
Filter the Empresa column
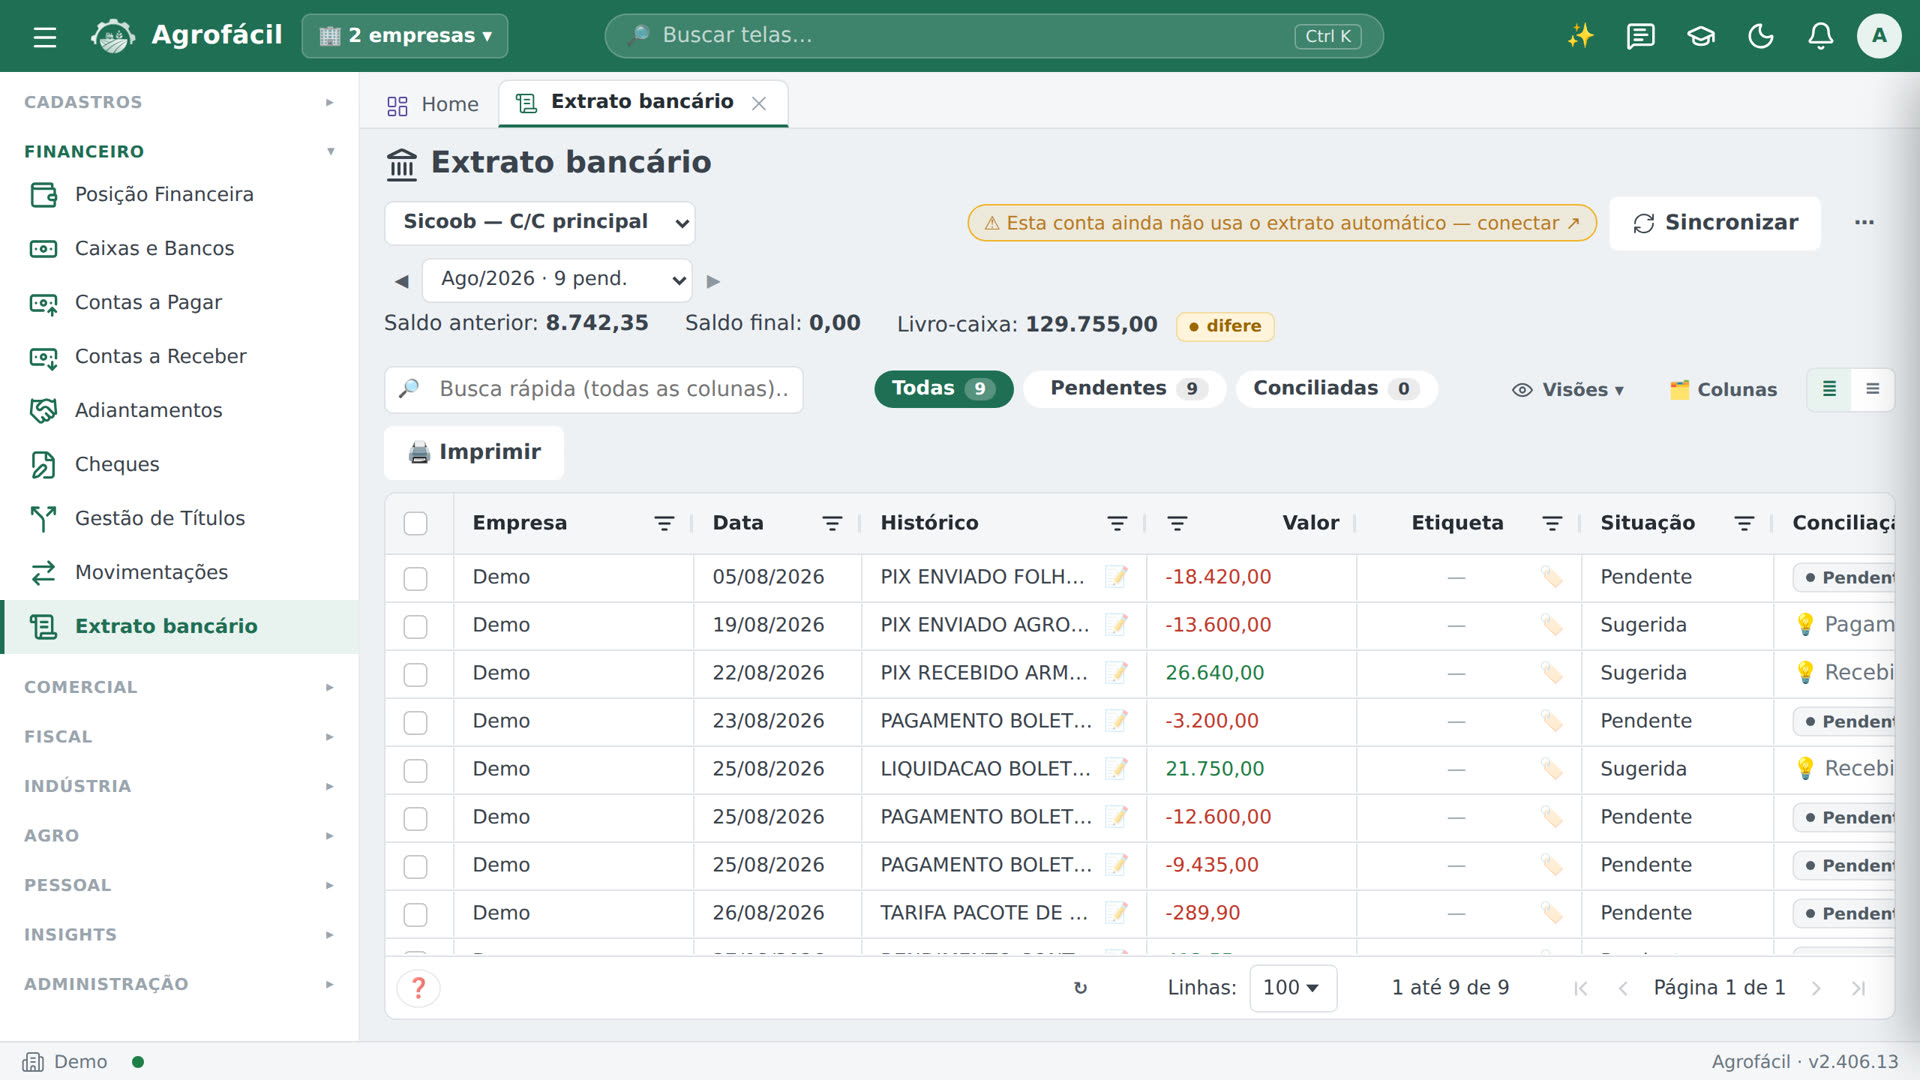pos(664,523)
